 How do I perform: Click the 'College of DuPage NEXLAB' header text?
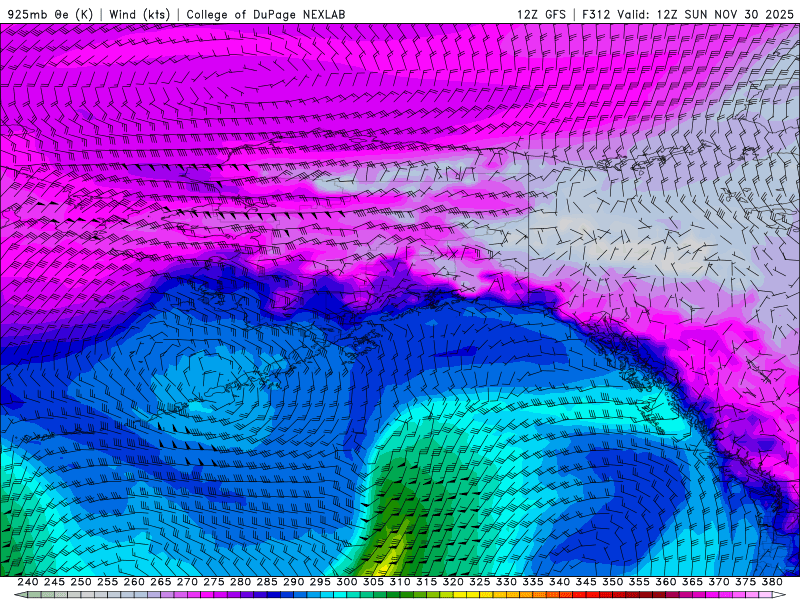point(266,15)
